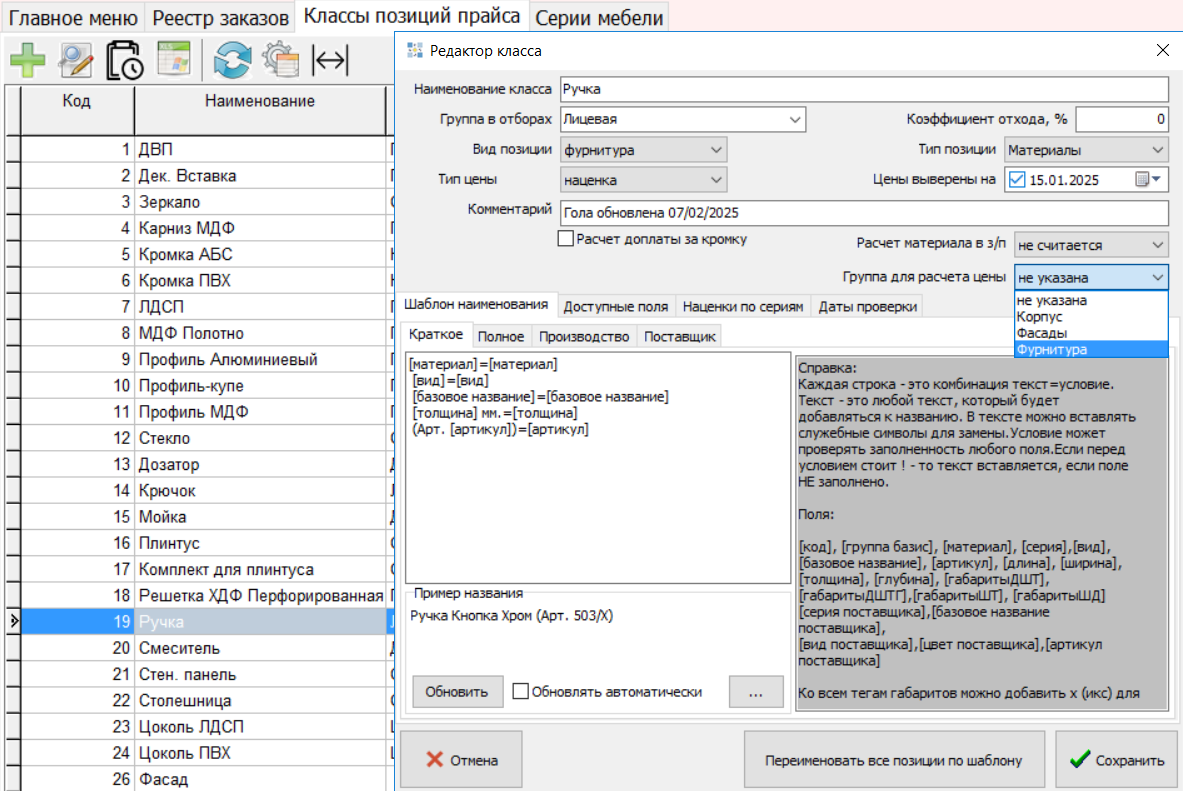Toggle Обновлять автоматически checkbox

coord(520,691)
